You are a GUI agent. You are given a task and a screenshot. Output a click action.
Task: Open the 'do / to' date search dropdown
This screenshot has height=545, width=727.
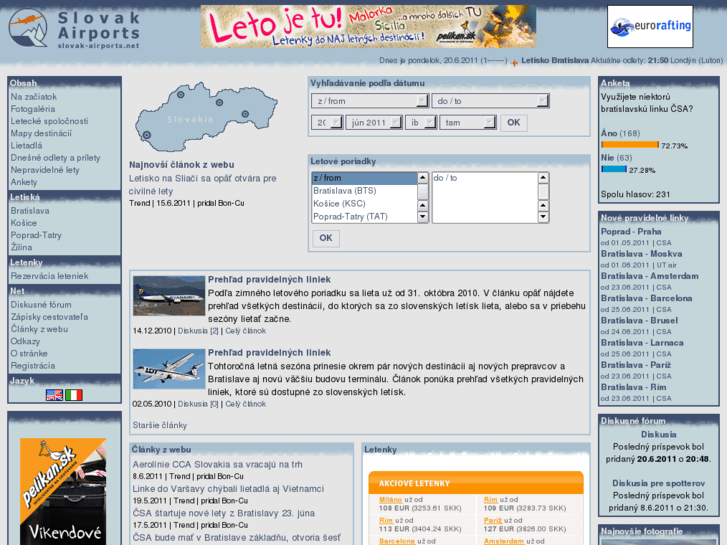pos(491,101)
